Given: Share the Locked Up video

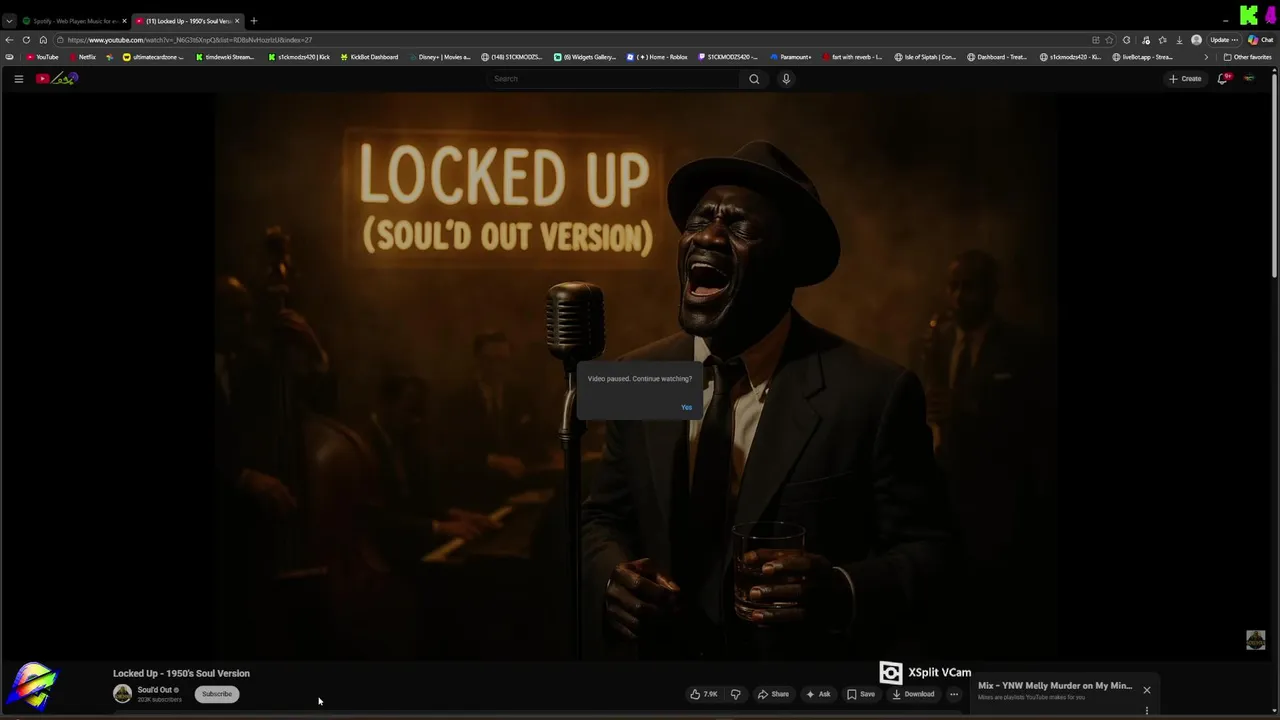Looking at the screenshot, I should tap(773, 694).
